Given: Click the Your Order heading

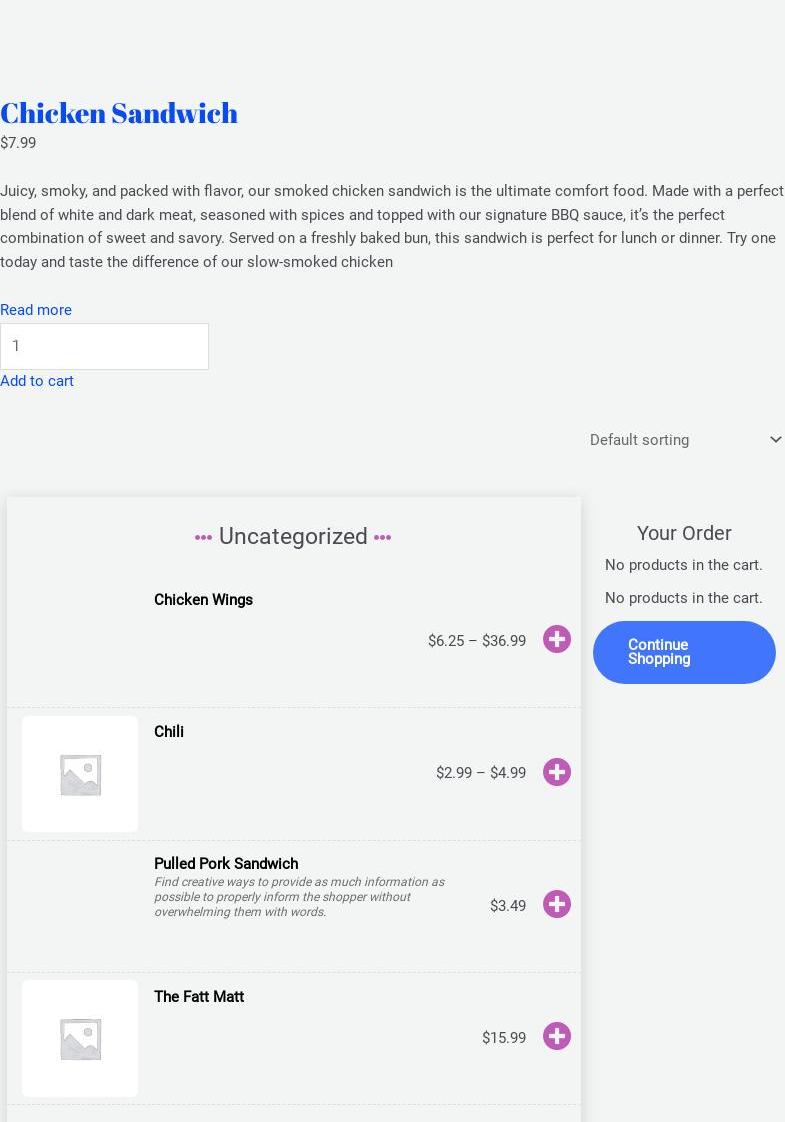Looking at the screenshot, I should 684,533.
